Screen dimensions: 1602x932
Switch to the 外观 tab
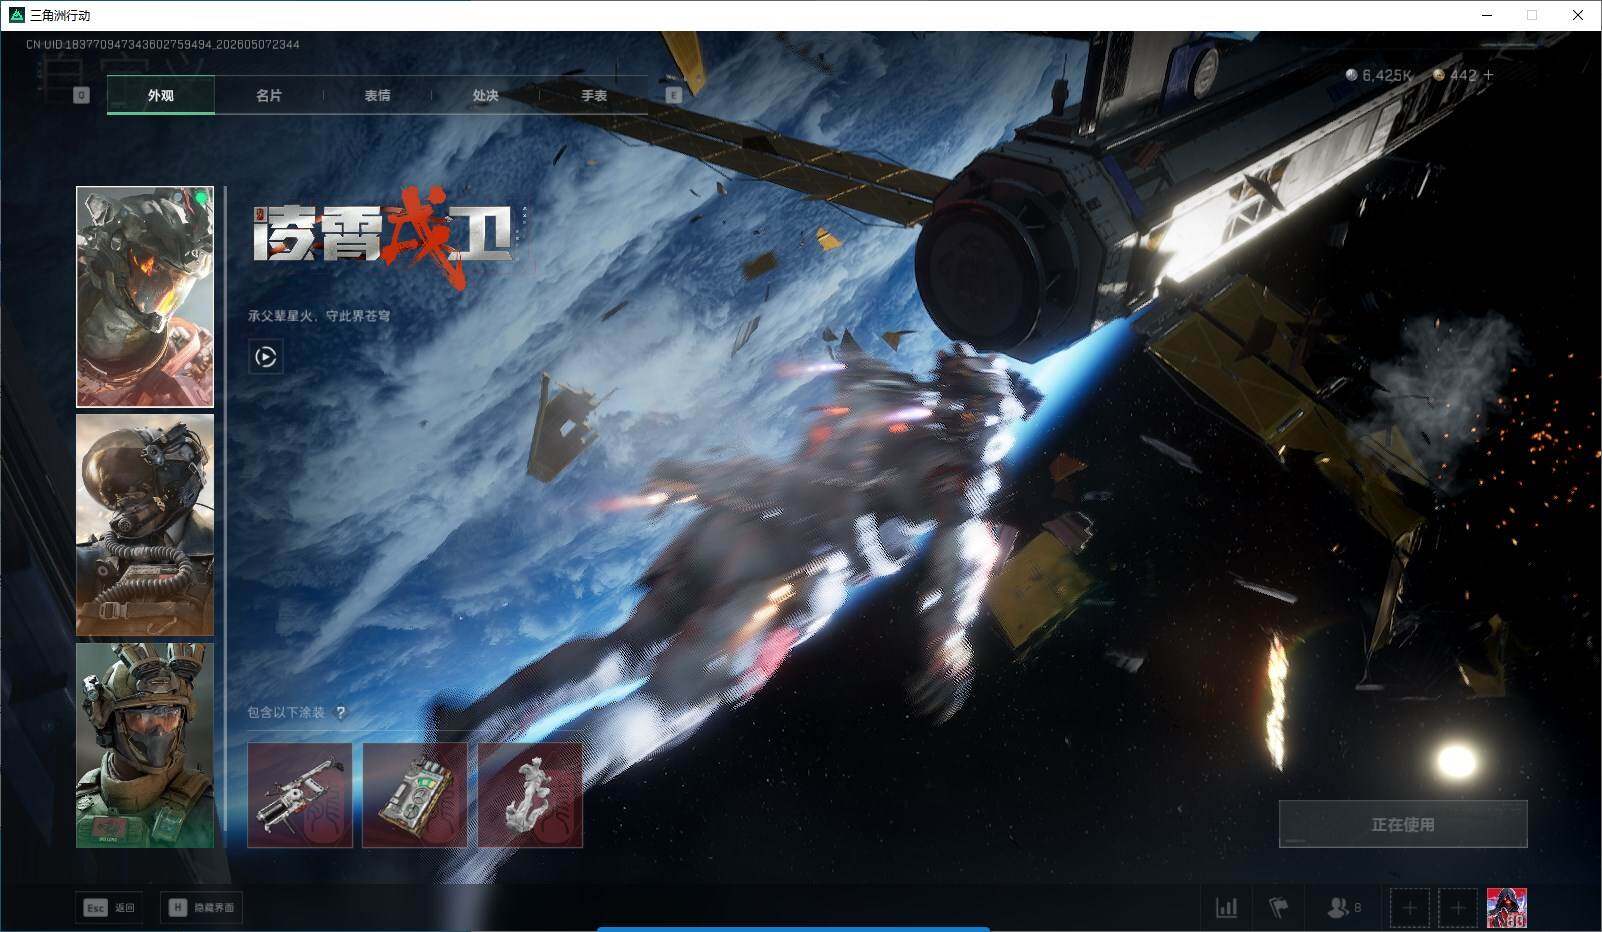160,95
